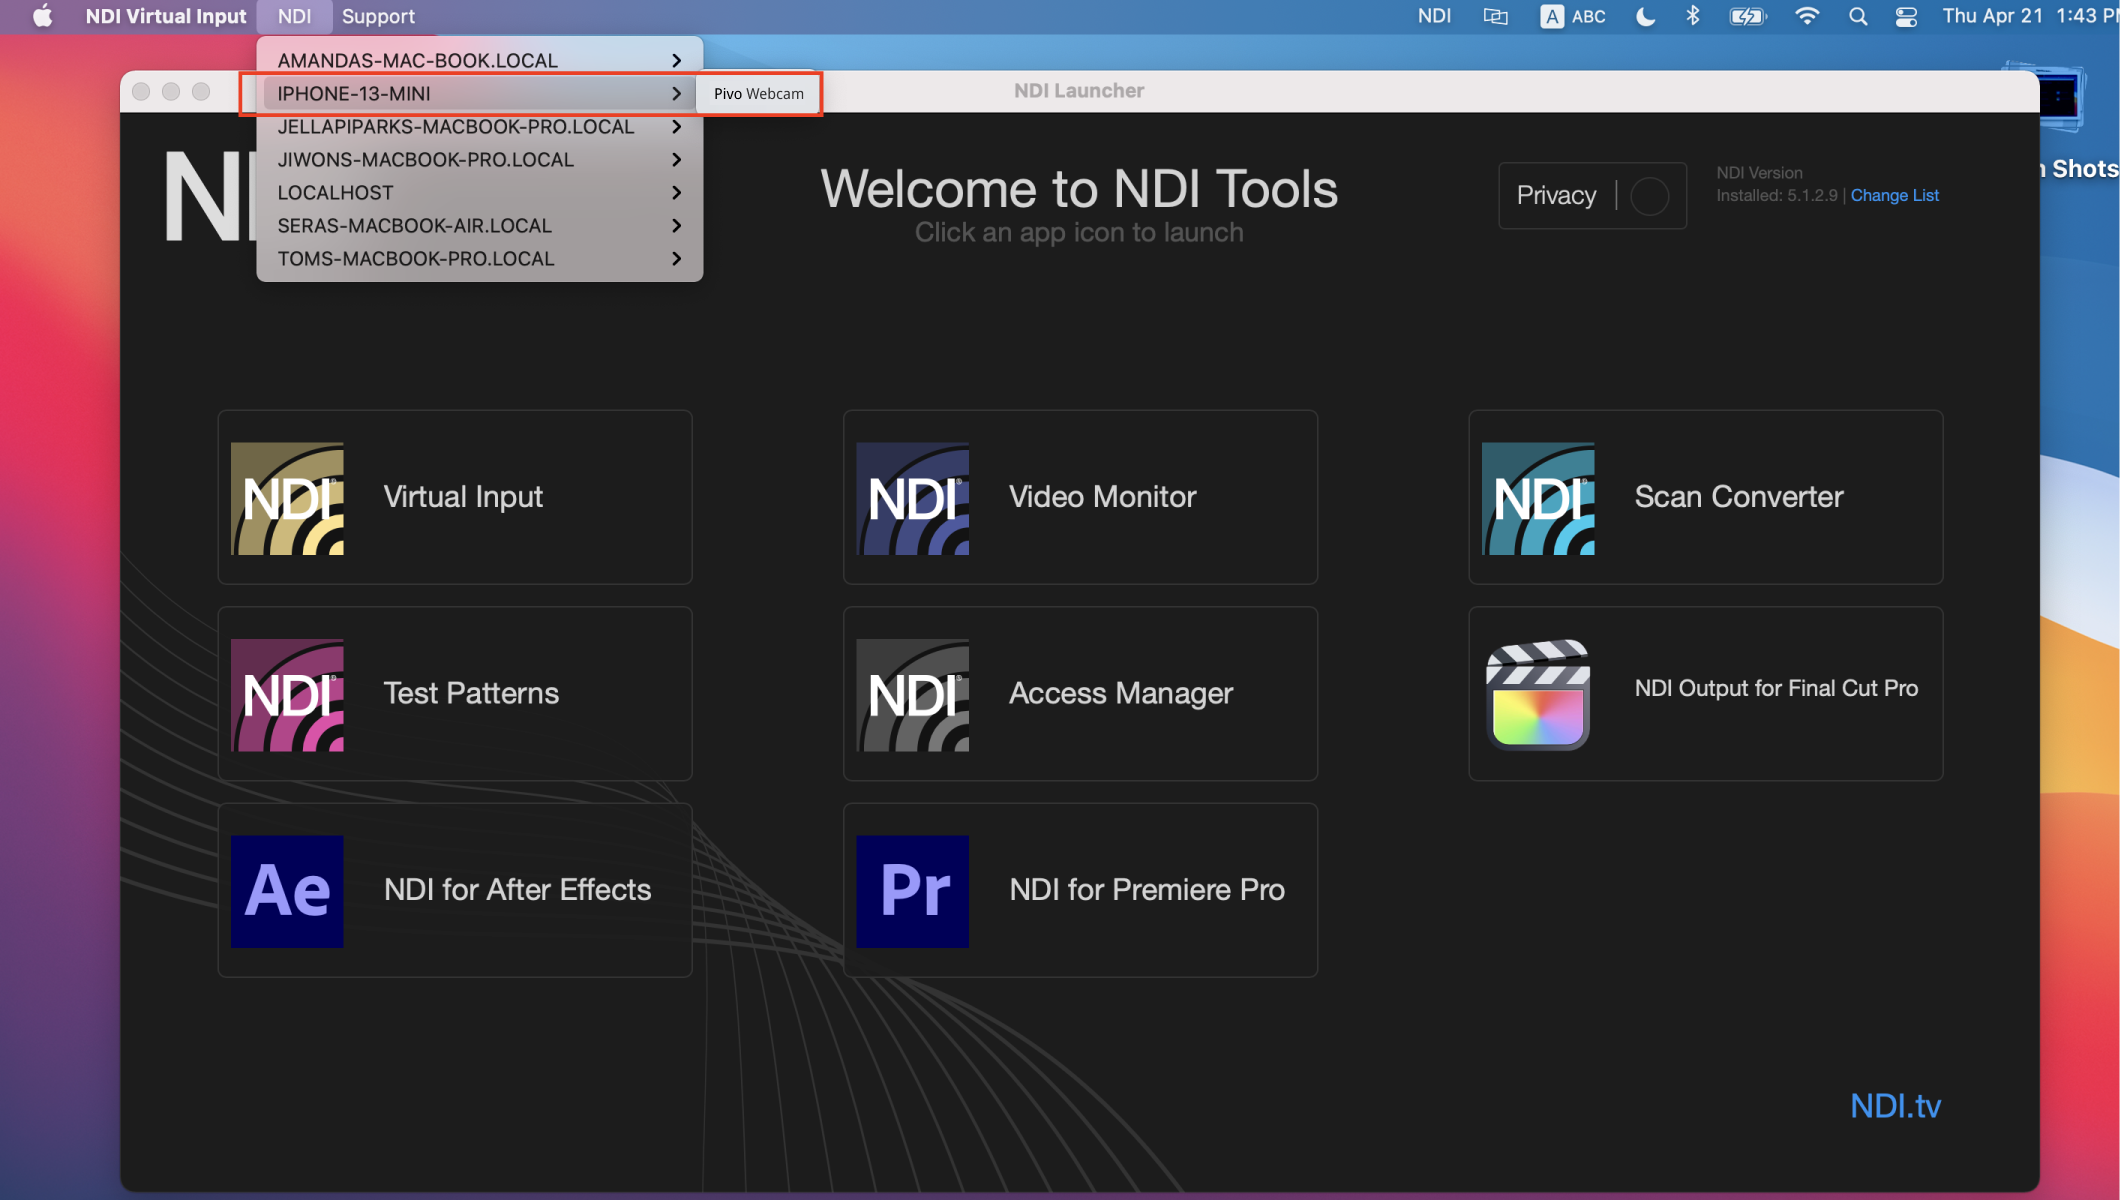Click the Privacy label
The width and height of the screenshot is (2120, 1201).
pyautogui.click(x=1556, y=195)
